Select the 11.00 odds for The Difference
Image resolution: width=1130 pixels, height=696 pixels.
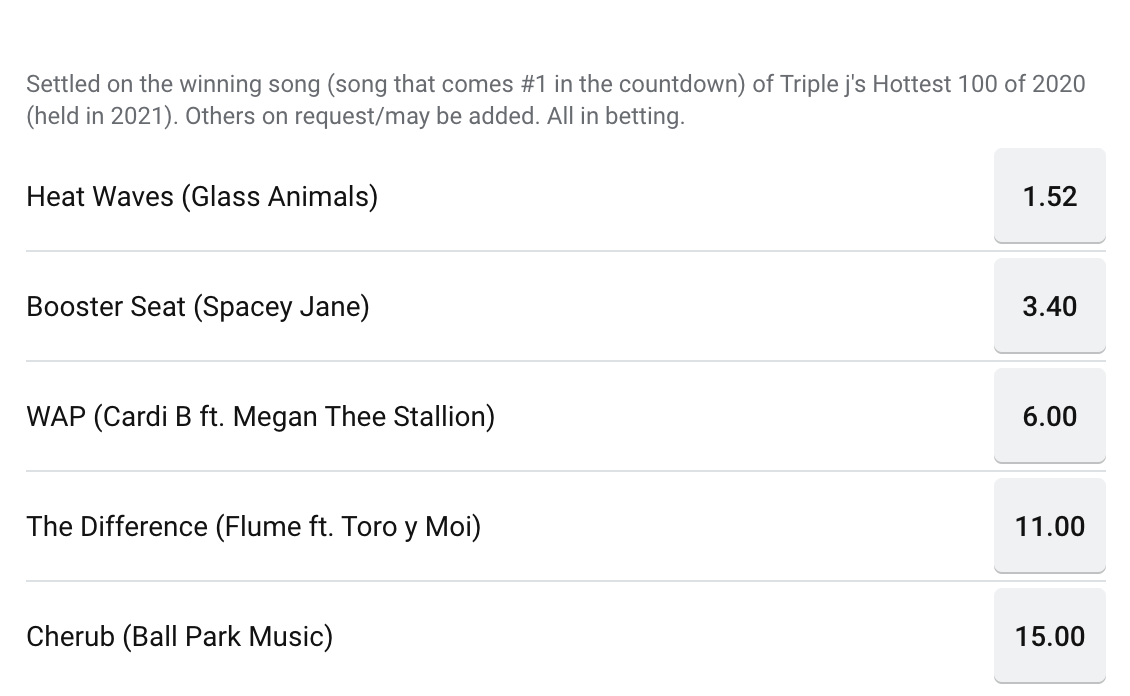click(x=1049, y=527)
